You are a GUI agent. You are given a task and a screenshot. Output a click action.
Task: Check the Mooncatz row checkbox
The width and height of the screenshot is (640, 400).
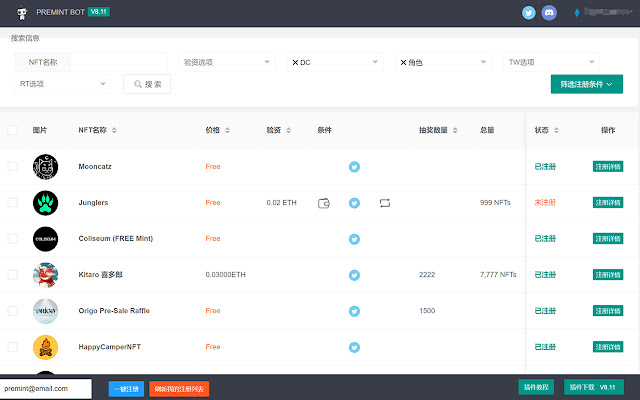point(12,167)
